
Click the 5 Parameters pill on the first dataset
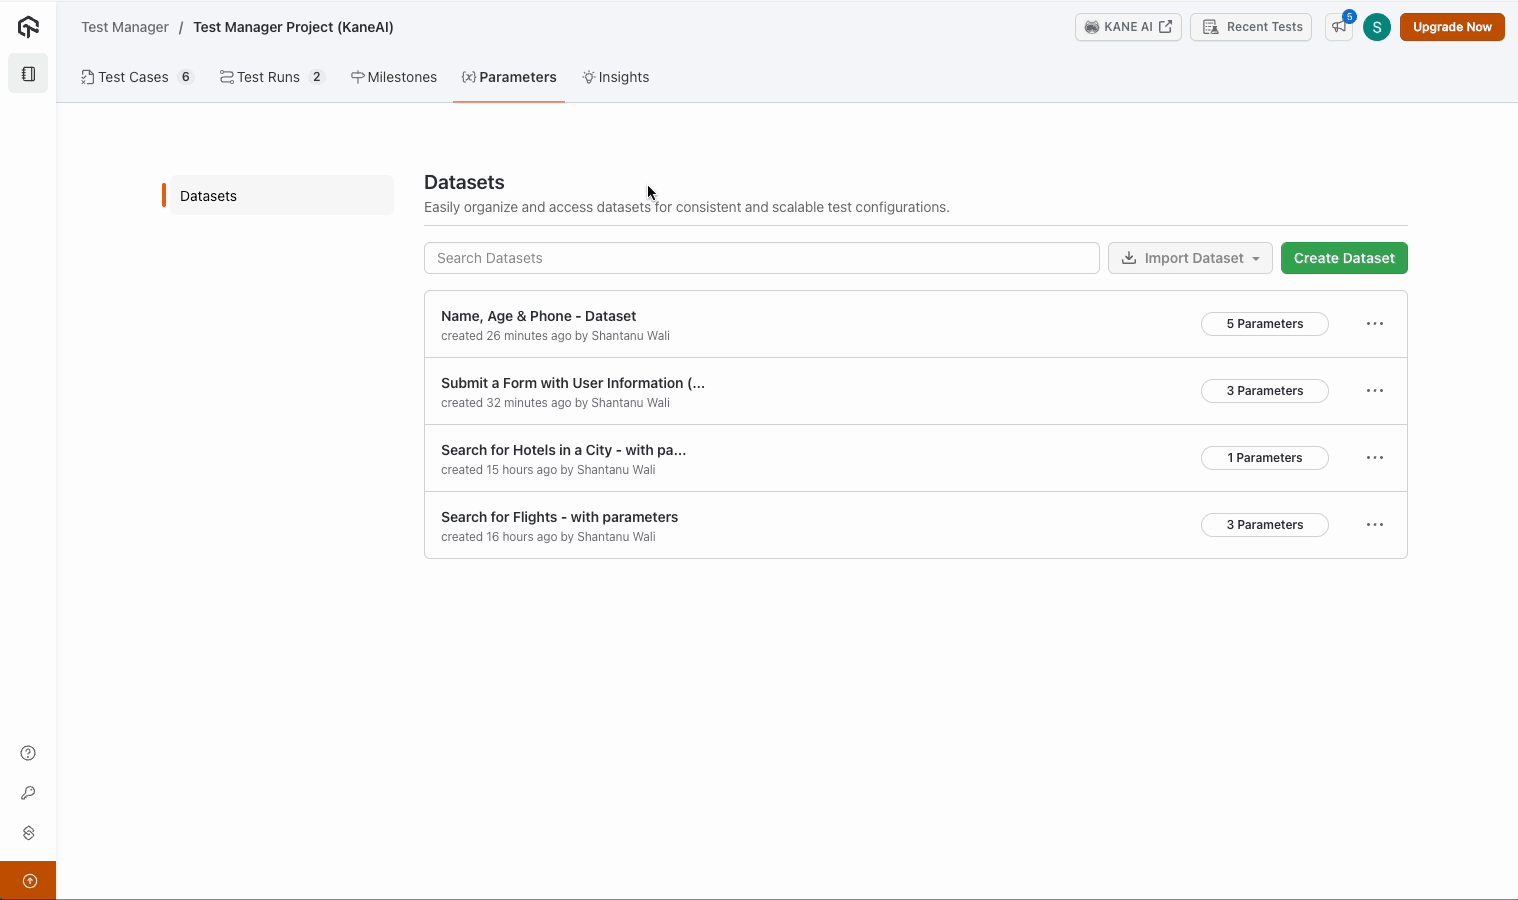coord(1264,323)
